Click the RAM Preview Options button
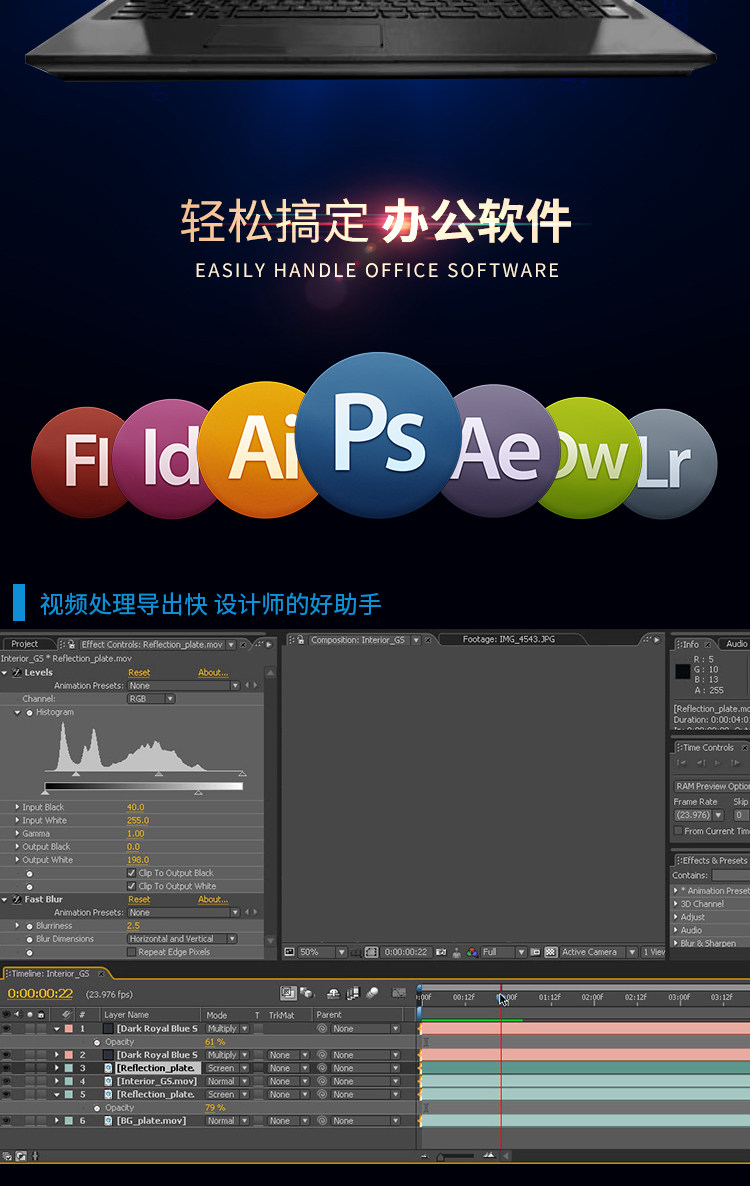 711,786
